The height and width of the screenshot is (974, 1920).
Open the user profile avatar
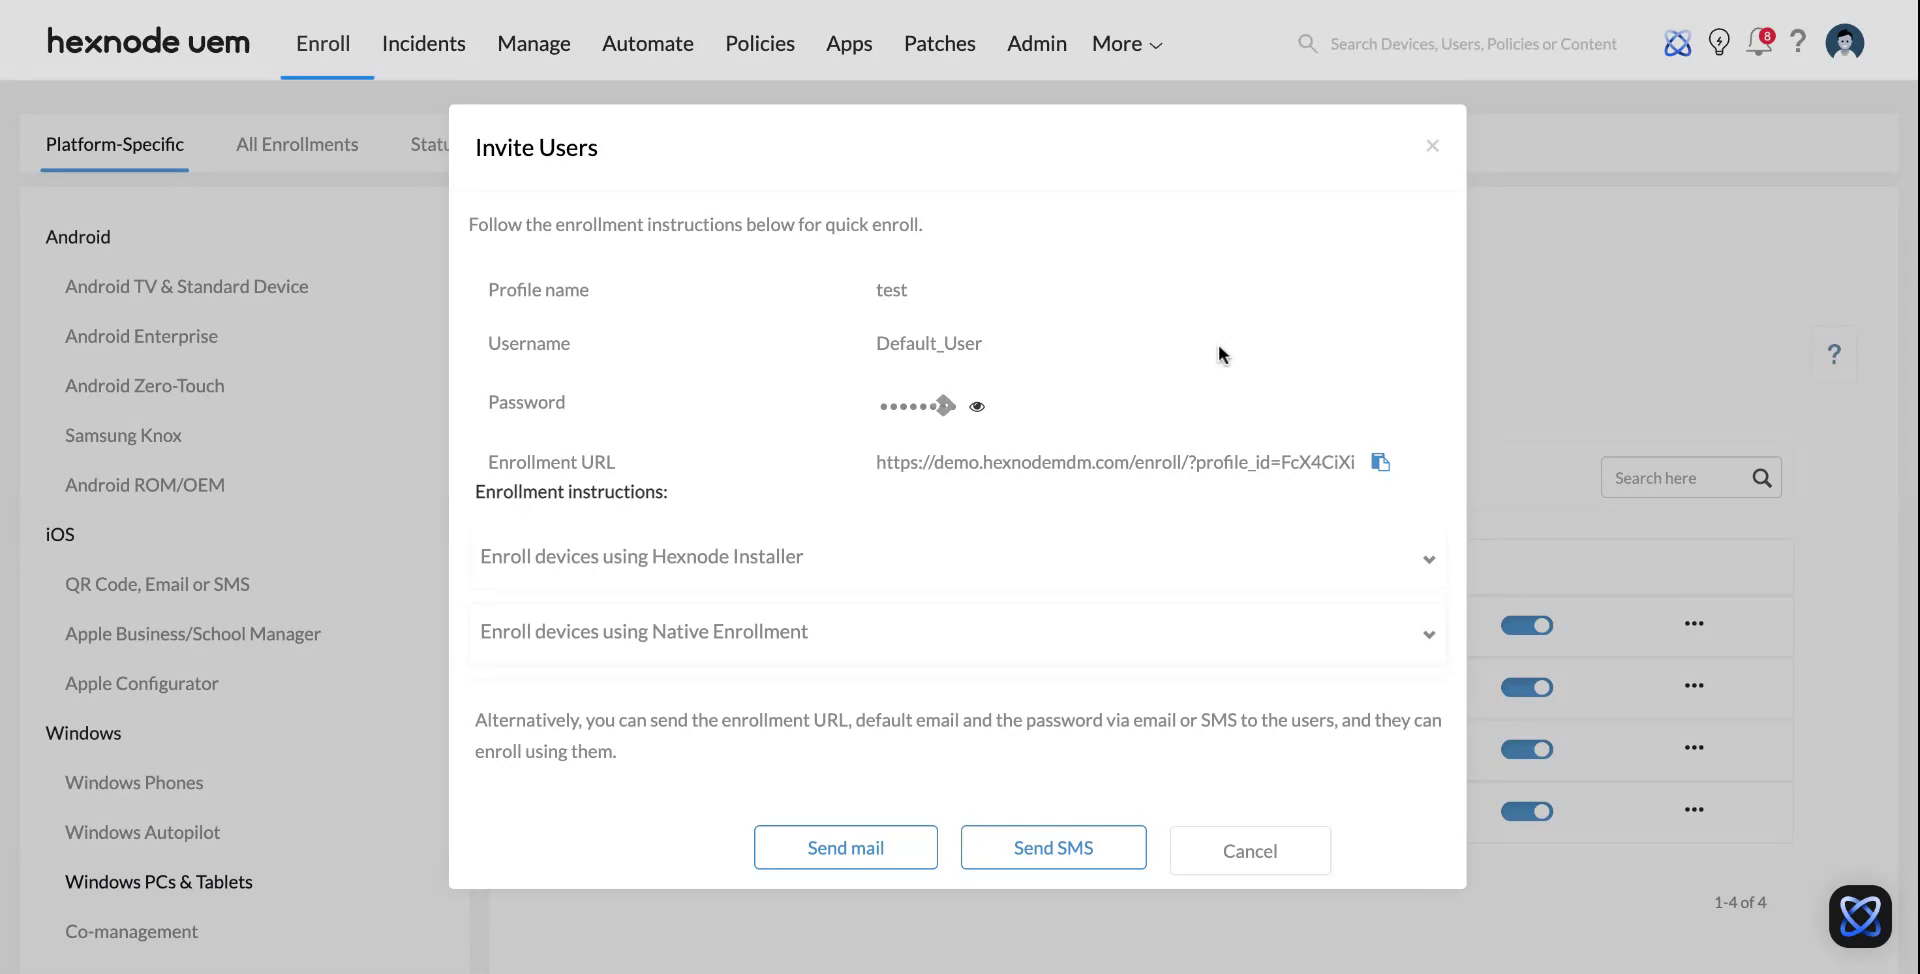point(1844,43)
